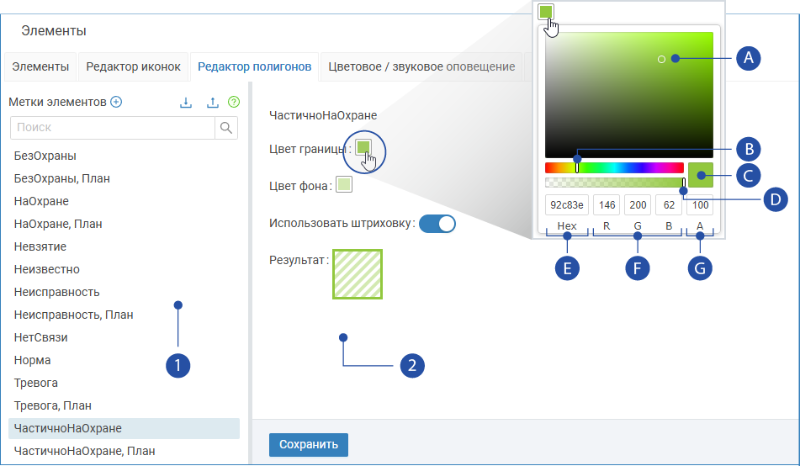
Task: Select the НетСвязи label
Action: [41, 337]
